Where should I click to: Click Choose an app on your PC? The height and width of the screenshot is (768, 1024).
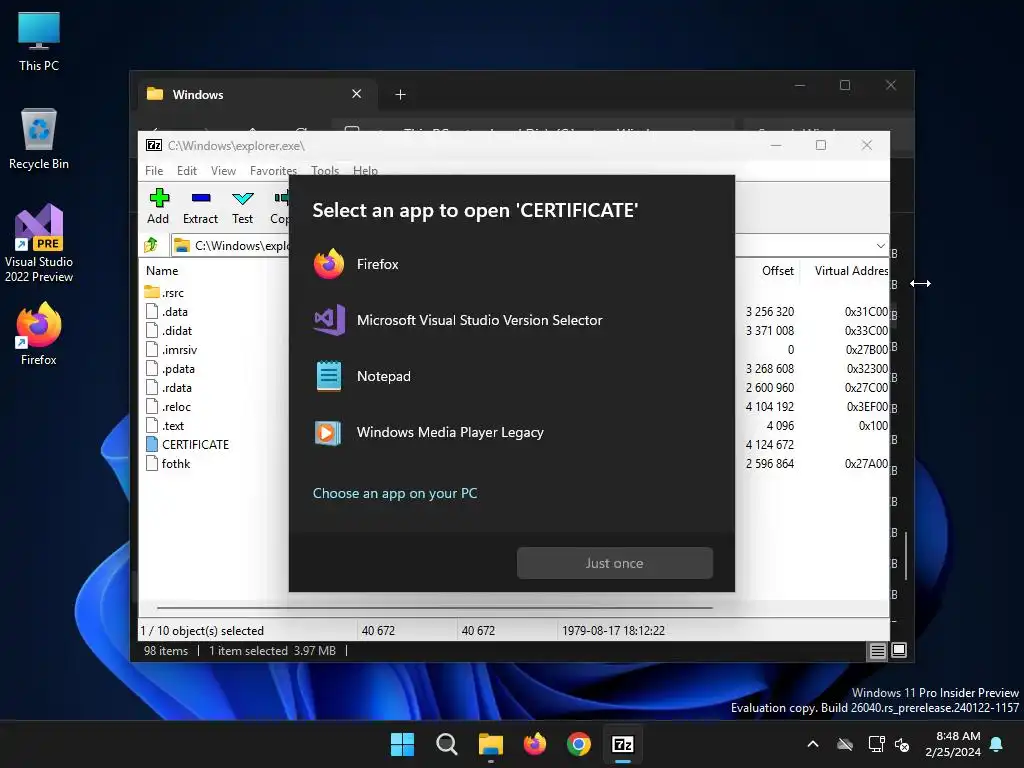point(394,494)
